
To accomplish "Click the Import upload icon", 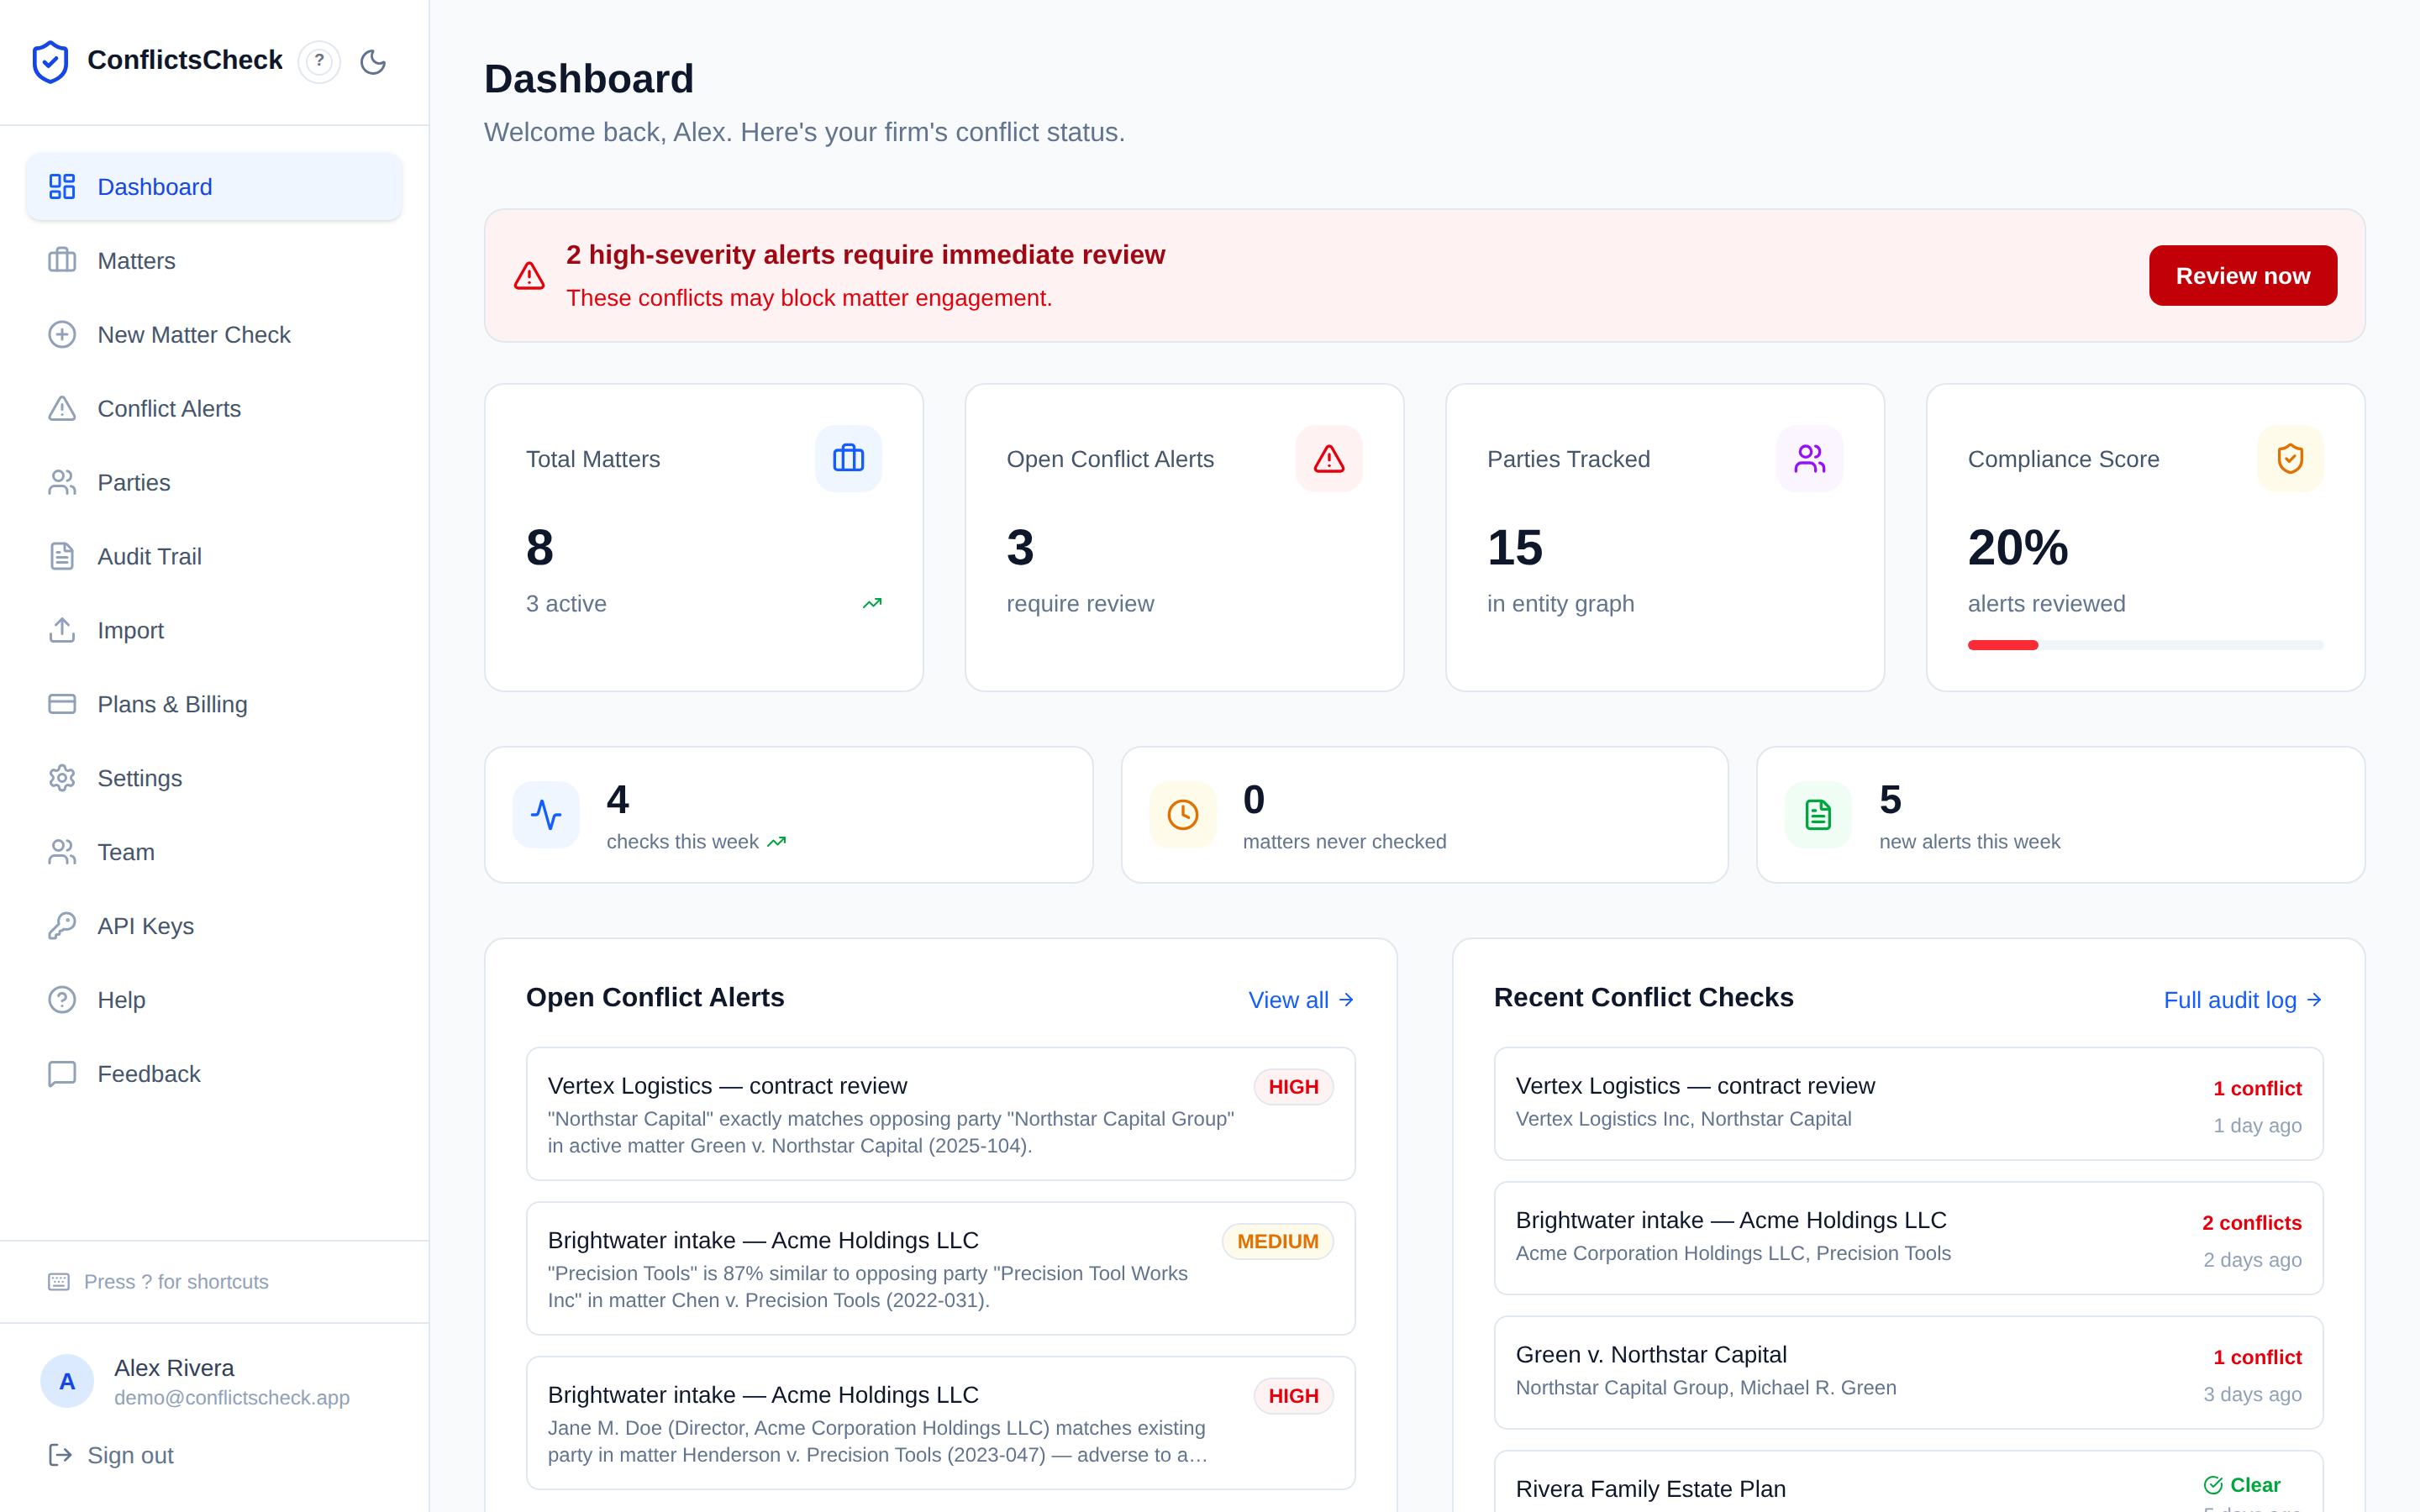I will coord(62,631).
